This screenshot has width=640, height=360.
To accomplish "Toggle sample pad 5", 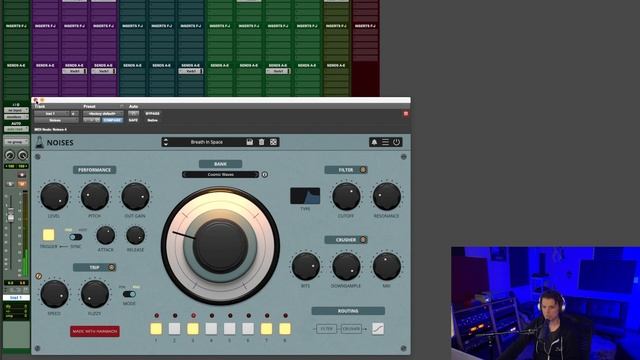I will click(x=229, y=329).
